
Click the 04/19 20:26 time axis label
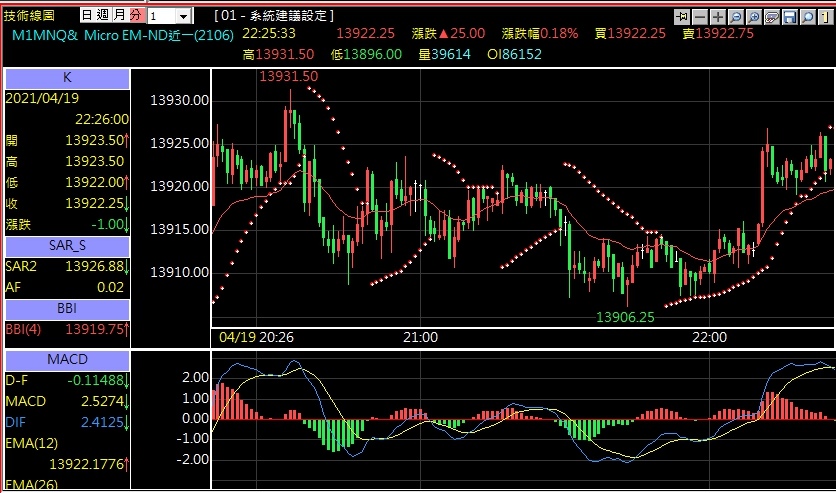(x=256, y=337)
